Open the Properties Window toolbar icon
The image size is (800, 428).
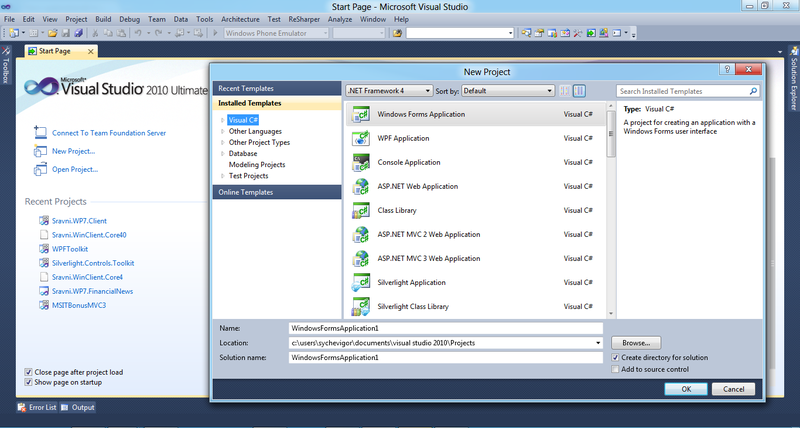point(539,33)
